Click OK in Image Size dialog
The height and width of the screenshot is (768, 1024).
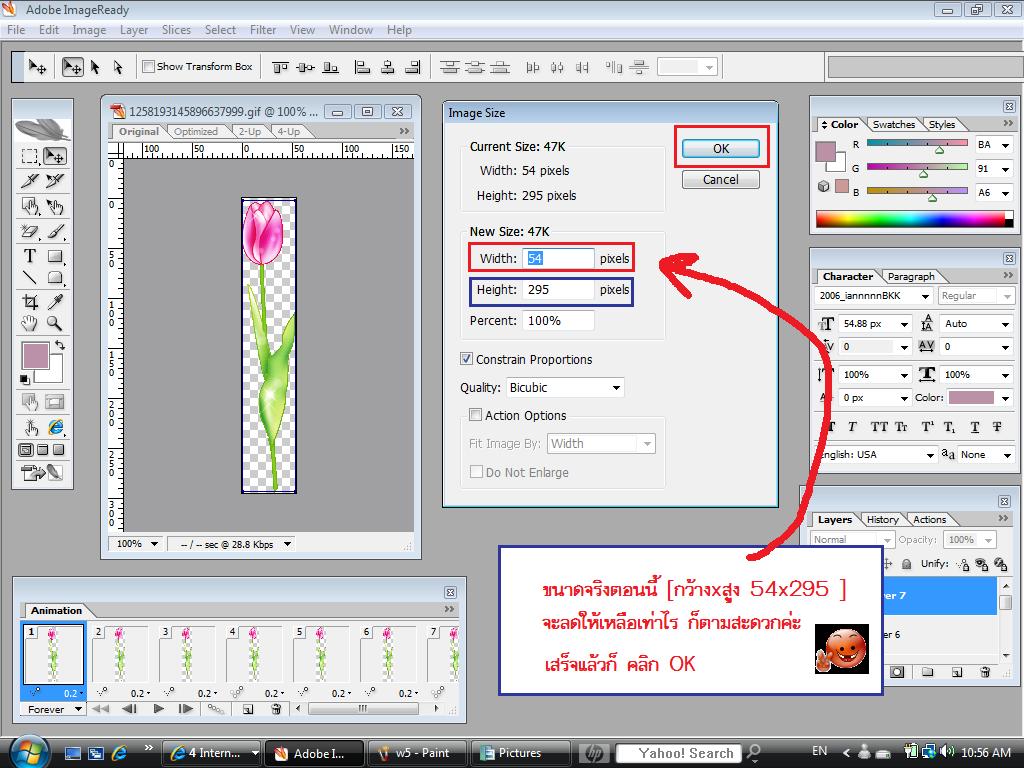tap(721, 148)
